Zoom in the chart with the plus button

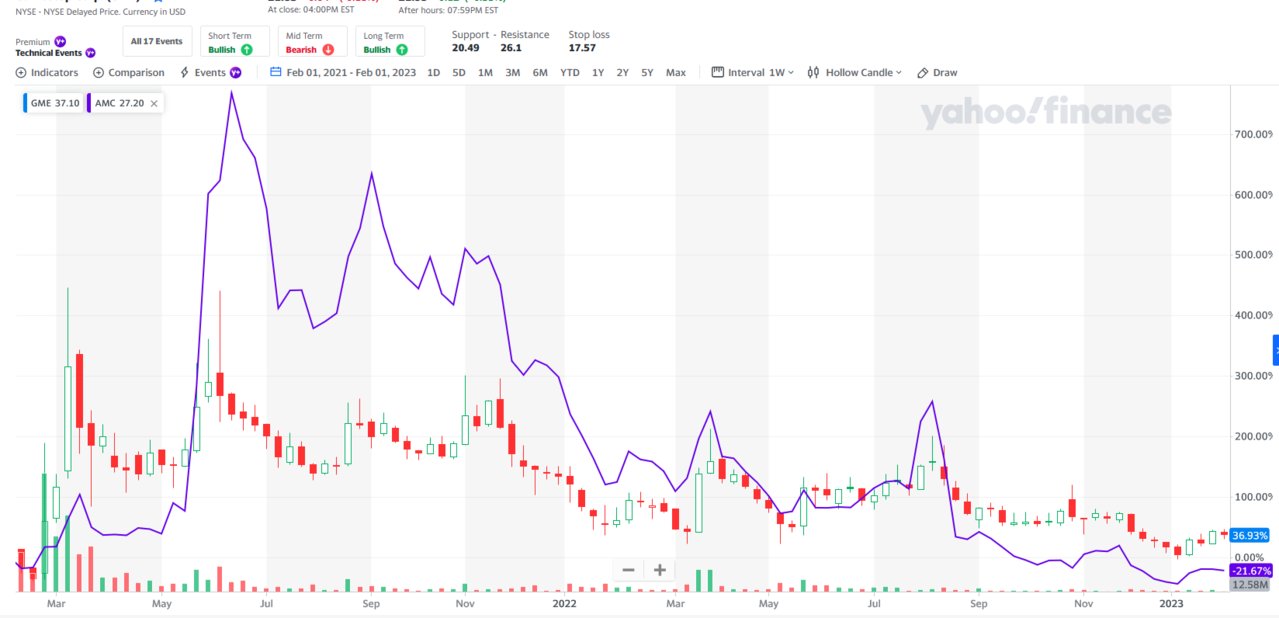pos(660,570)
